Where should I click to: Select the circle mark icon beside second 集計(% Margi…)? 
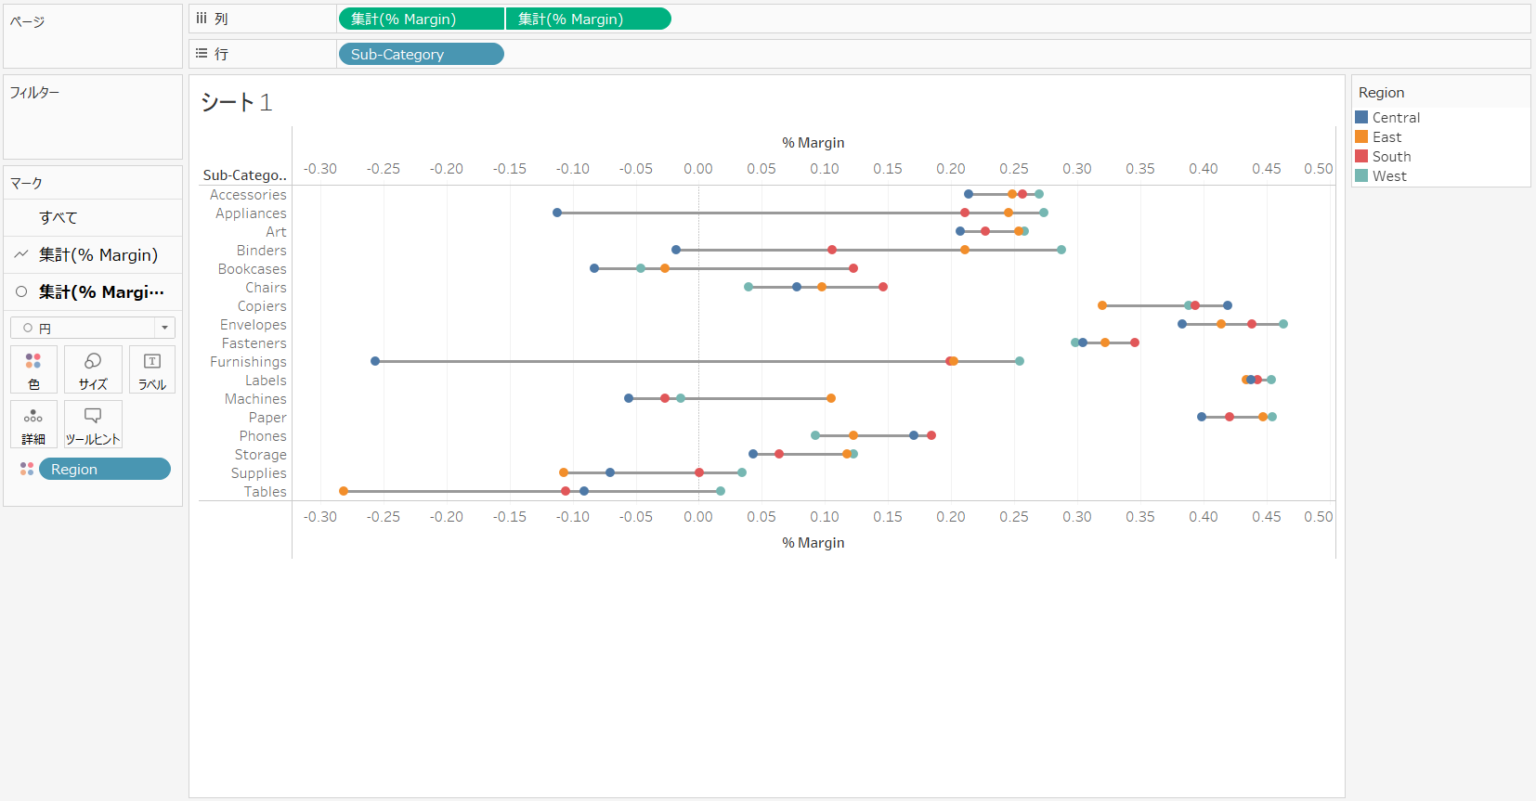pos(19,291)
